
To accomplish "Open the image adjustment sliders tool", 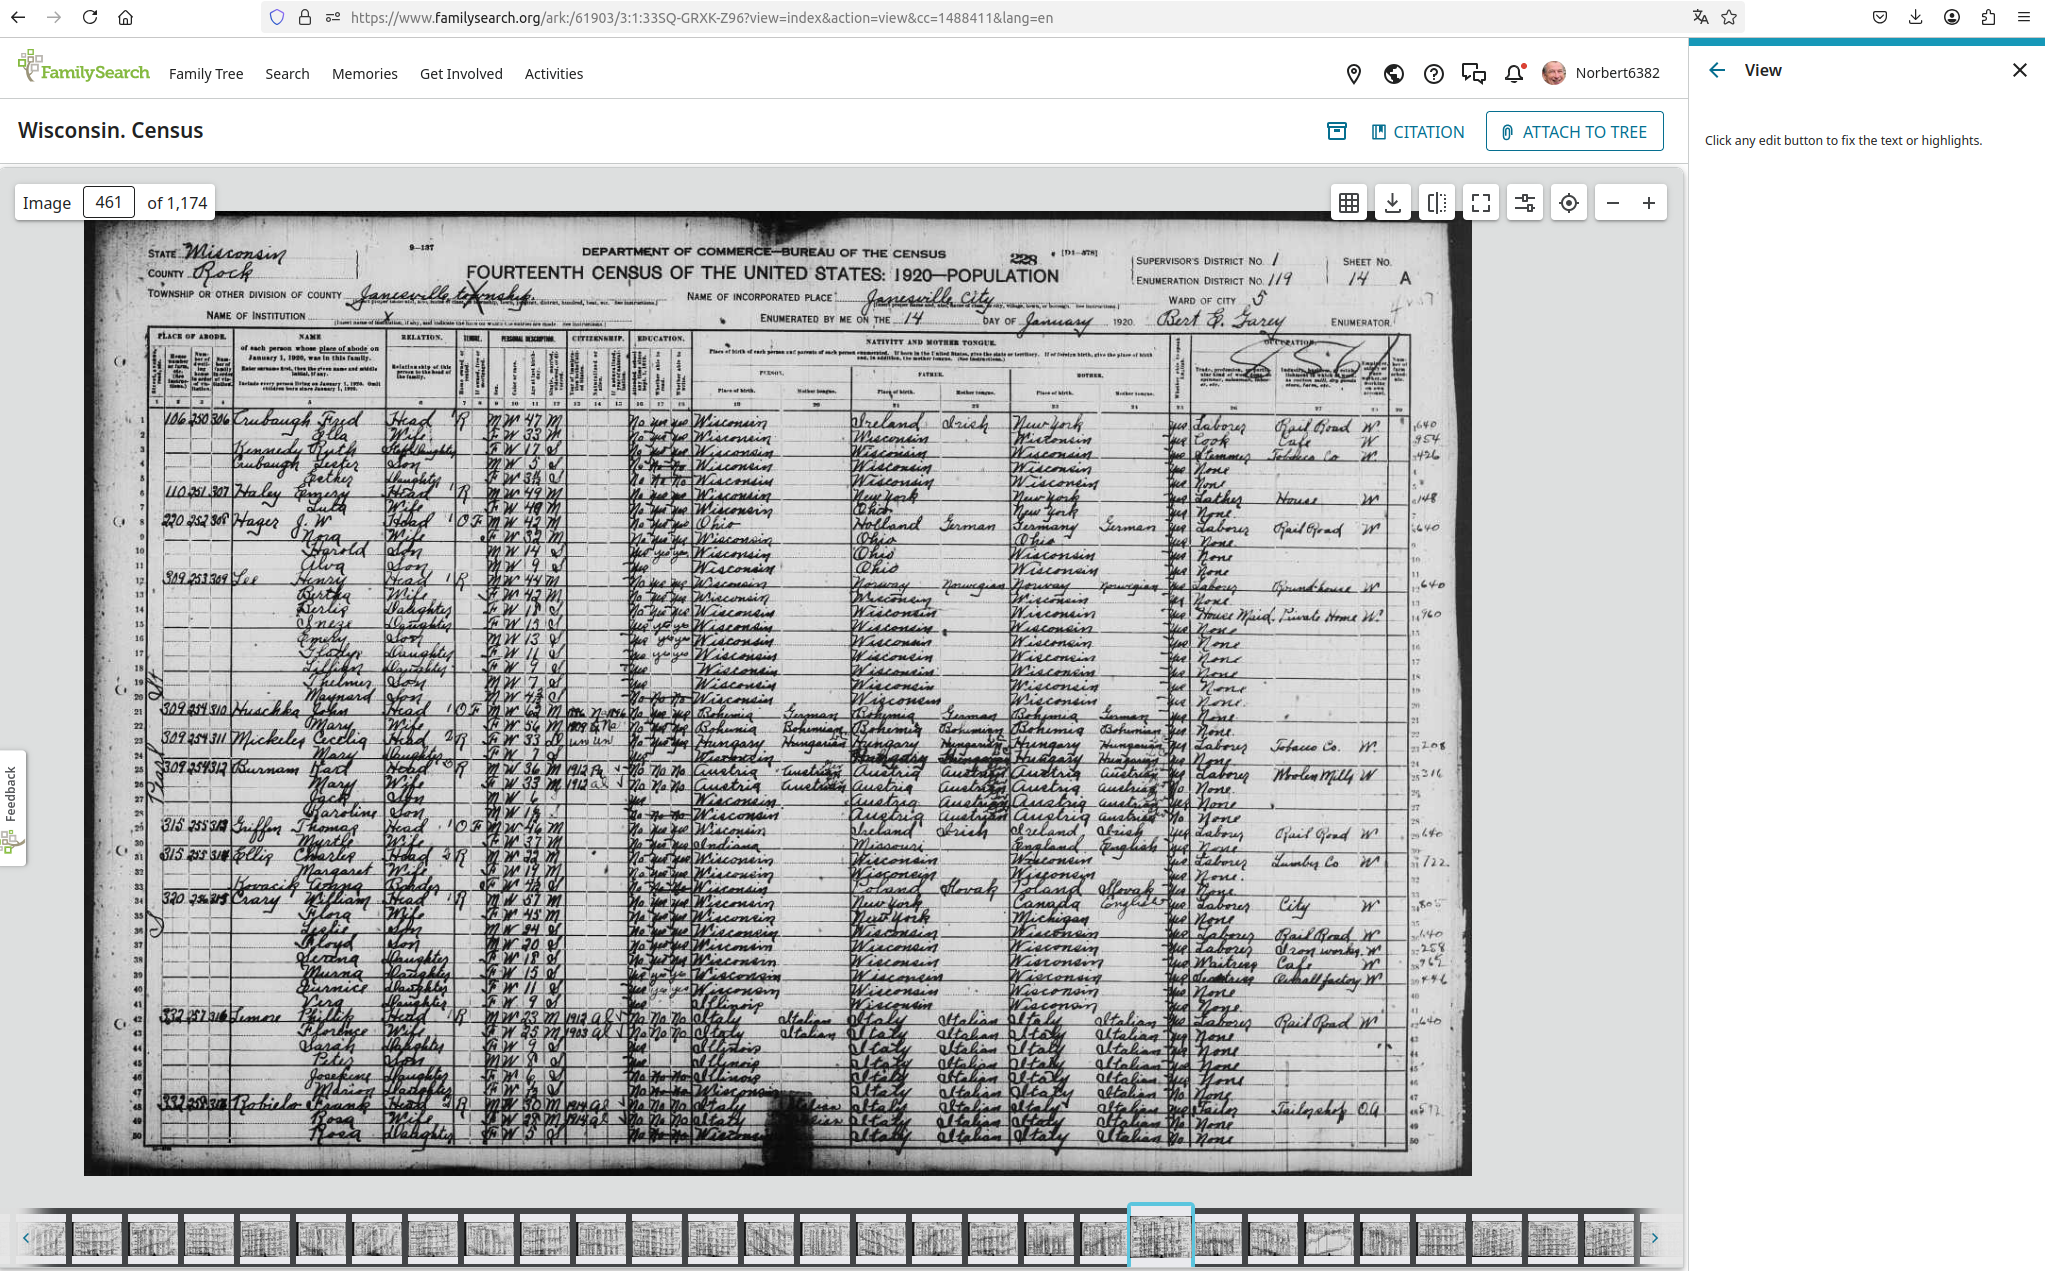I will (x=1524, y=203).
